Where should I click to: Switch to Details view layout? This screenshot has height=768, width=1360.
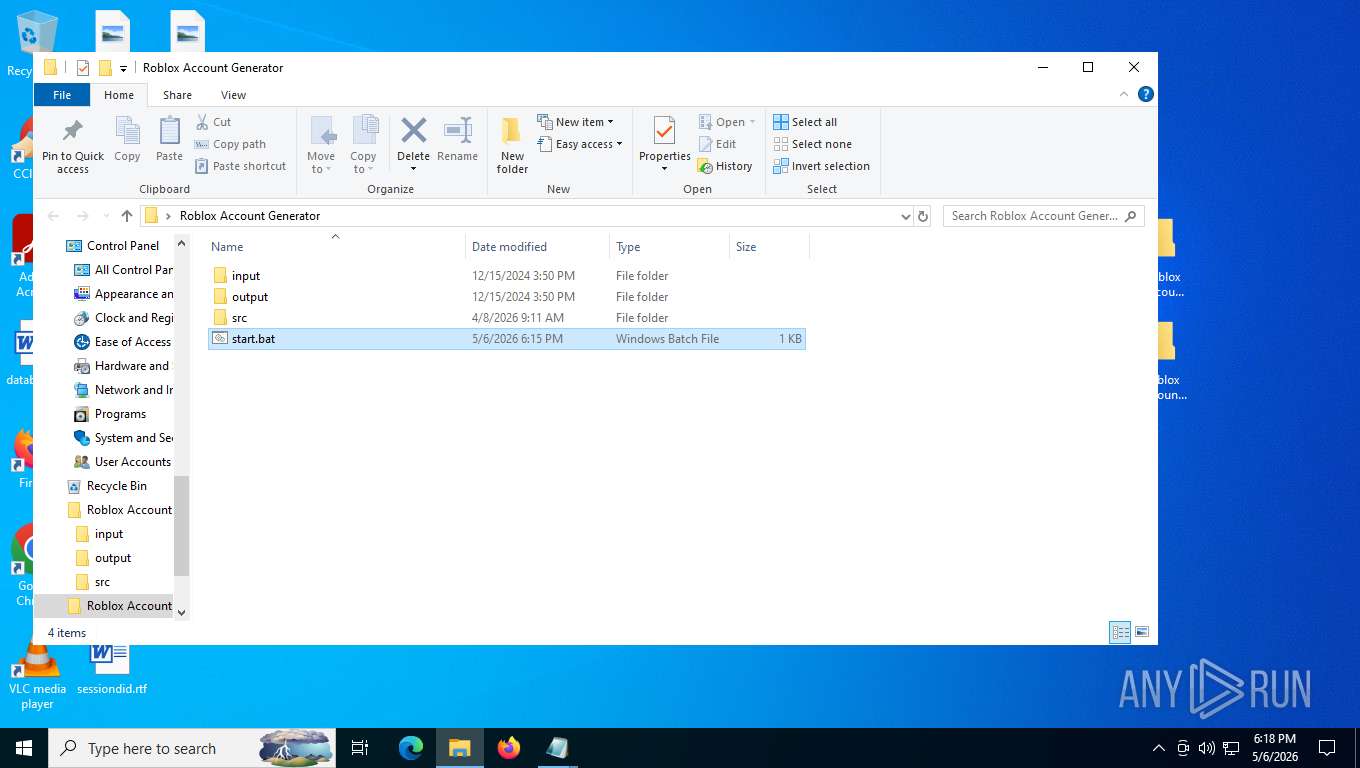click(x=1120, y=632)
